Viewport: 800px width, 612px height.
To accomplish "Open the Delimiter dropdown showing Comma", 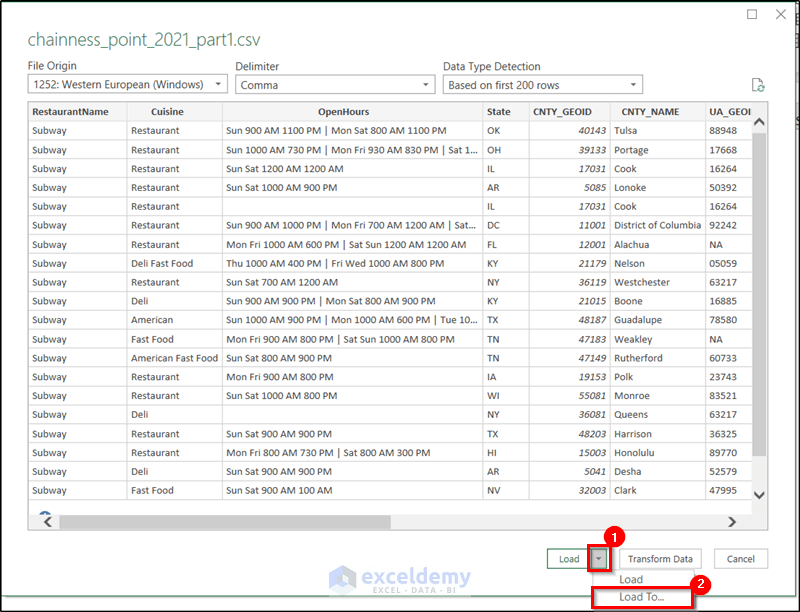I will pyautogui.click(x=335, y=85).
